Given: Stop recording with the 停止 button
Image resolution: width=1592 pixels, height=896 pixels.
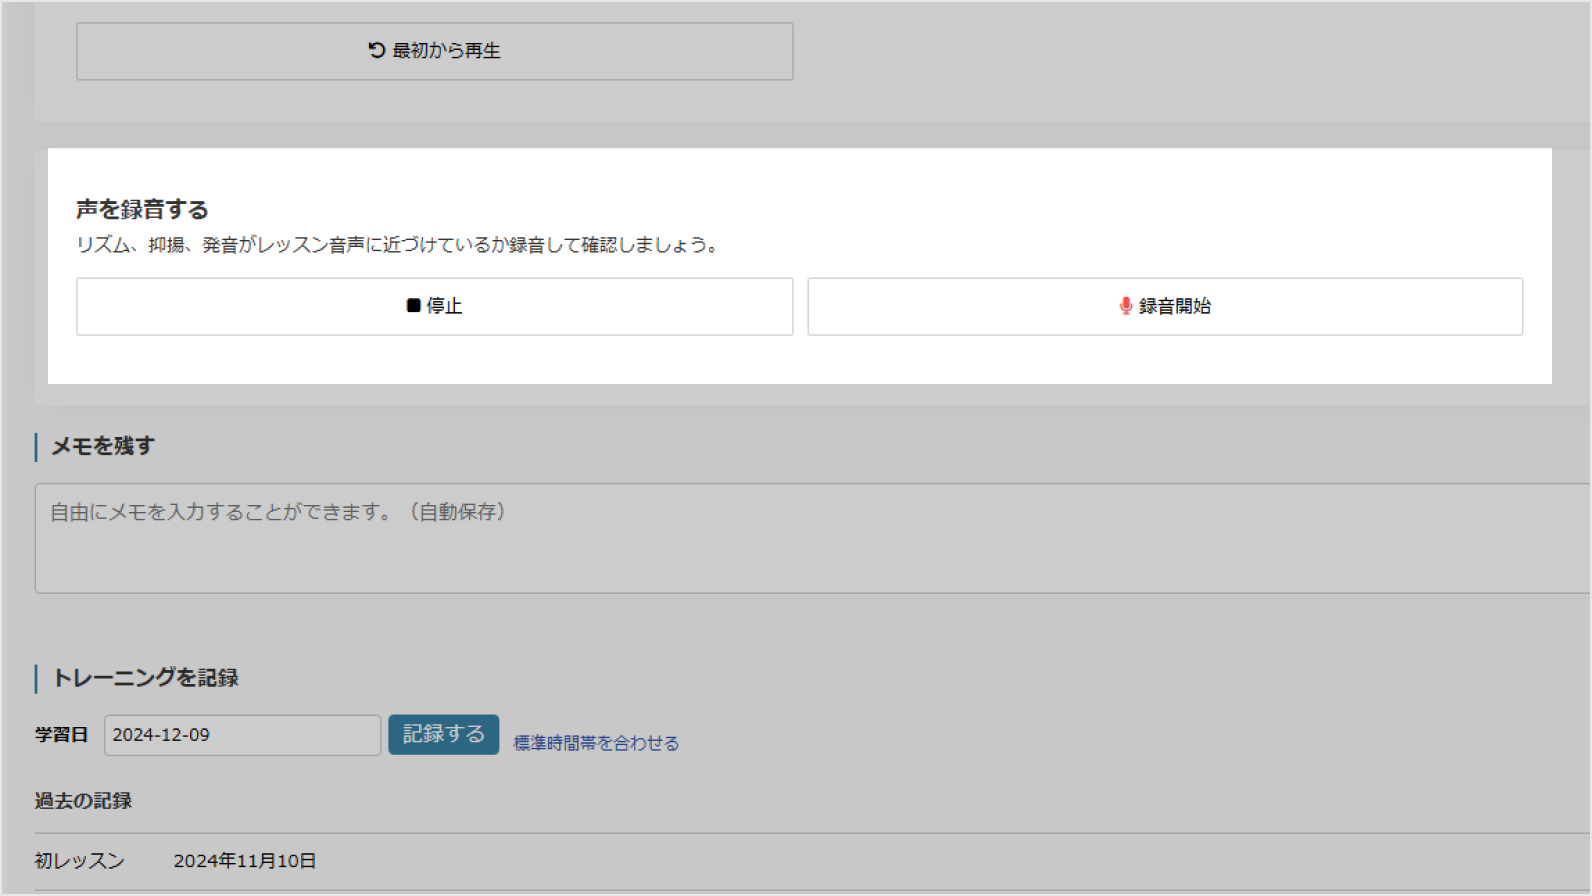Looking at the screenshot, I should click(x=434, y=306).
